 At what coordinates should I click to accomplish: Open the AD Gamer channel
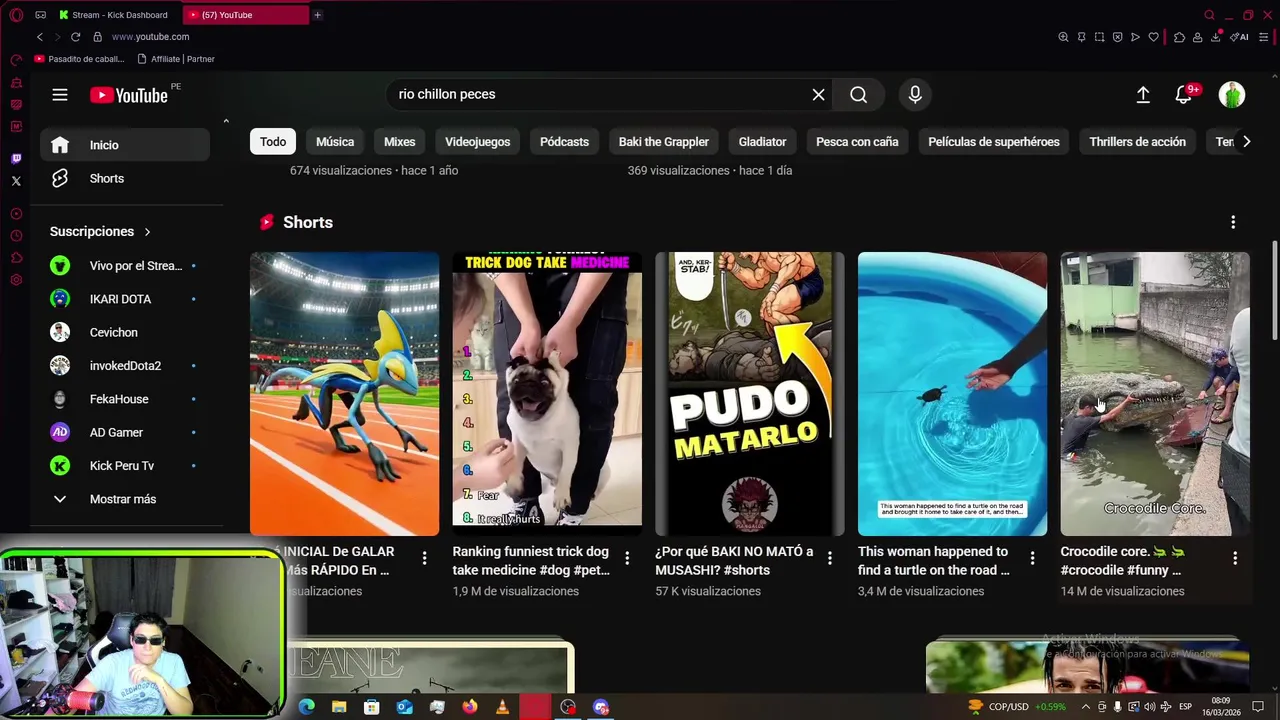coord(125,432)
